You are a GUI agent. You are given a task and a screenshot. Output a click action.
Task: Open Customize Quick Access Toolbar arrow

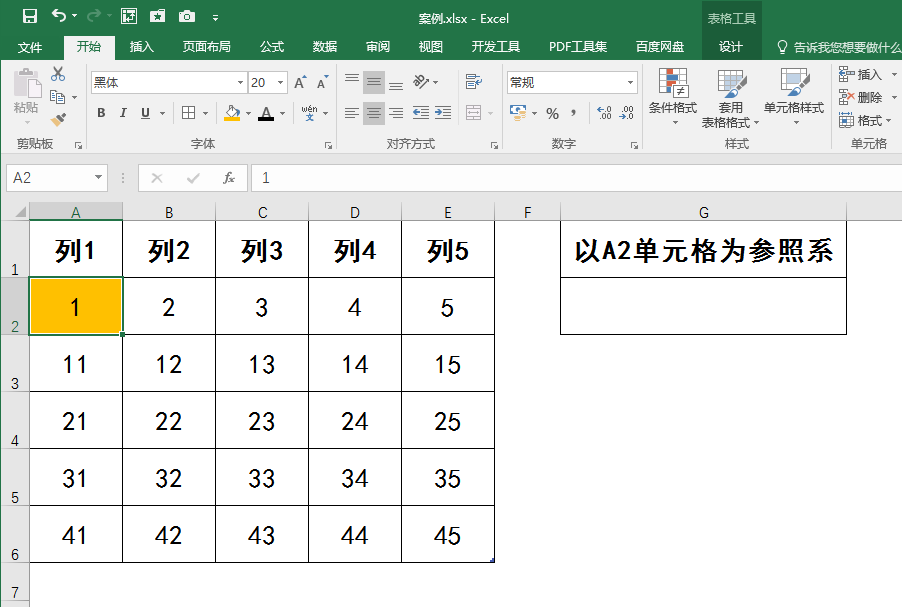tap(215, 18)
